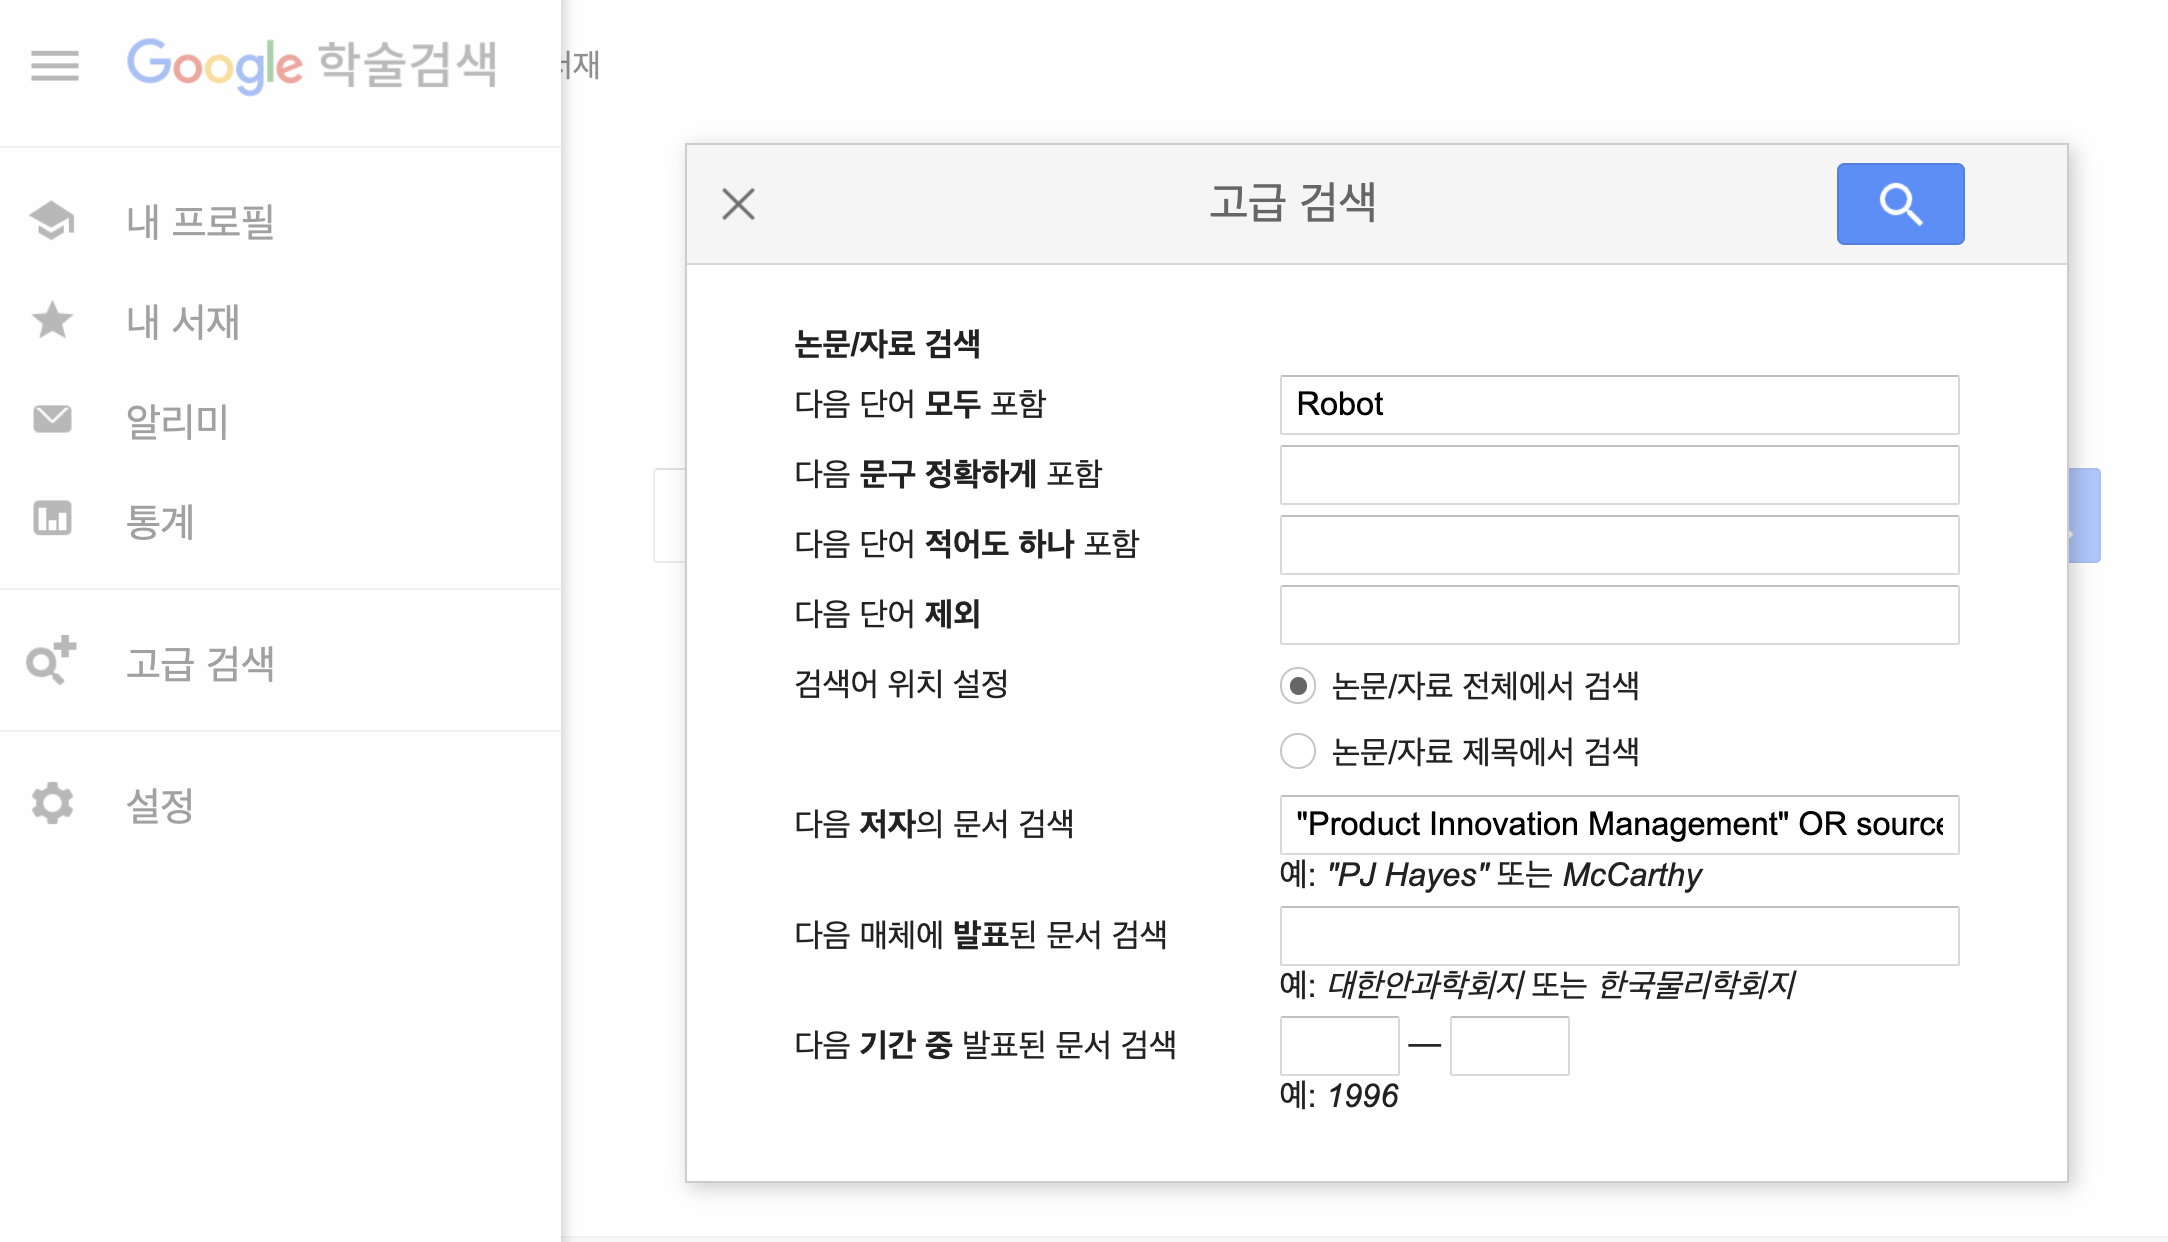The height and width of the screenshot is (1242, 2168).
Task: Click the envelope alerts icon
Action: [x=52, y=419]
